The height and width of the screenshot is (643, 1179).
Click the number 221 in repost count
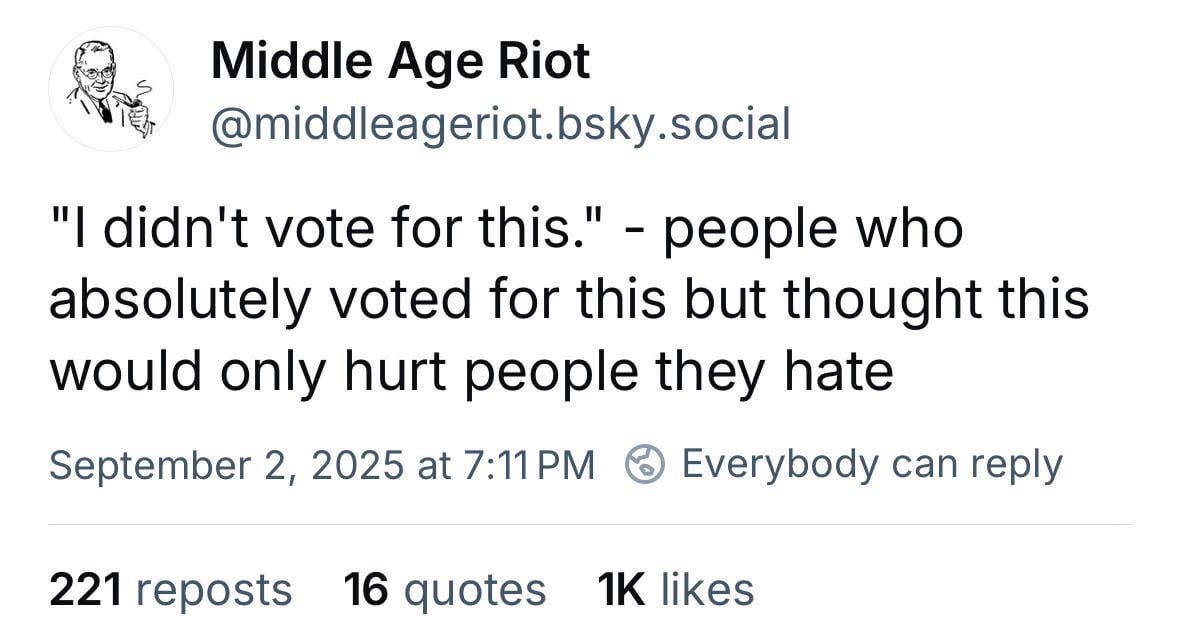coord(86,589)
